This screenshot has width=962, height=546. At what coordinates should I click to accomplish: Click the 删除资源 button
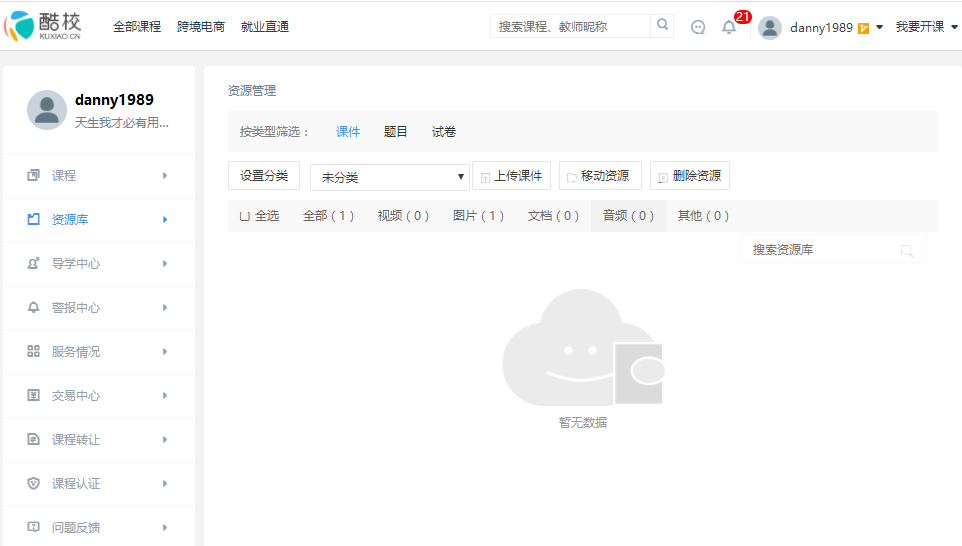click(x=690, y=175)
